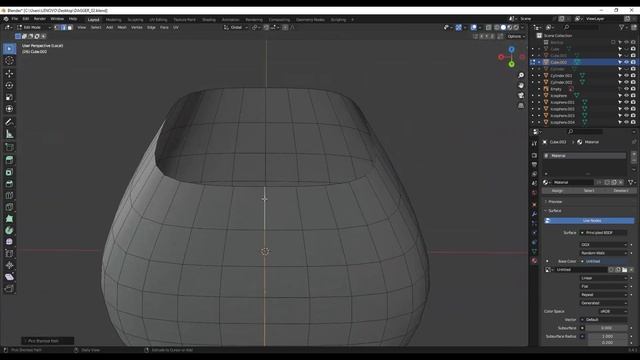Image resolution: width=640 pixels, height=360 pixels.
Task: Open the Random Walk subsurface dropdown
Action: tap(604, 253)
